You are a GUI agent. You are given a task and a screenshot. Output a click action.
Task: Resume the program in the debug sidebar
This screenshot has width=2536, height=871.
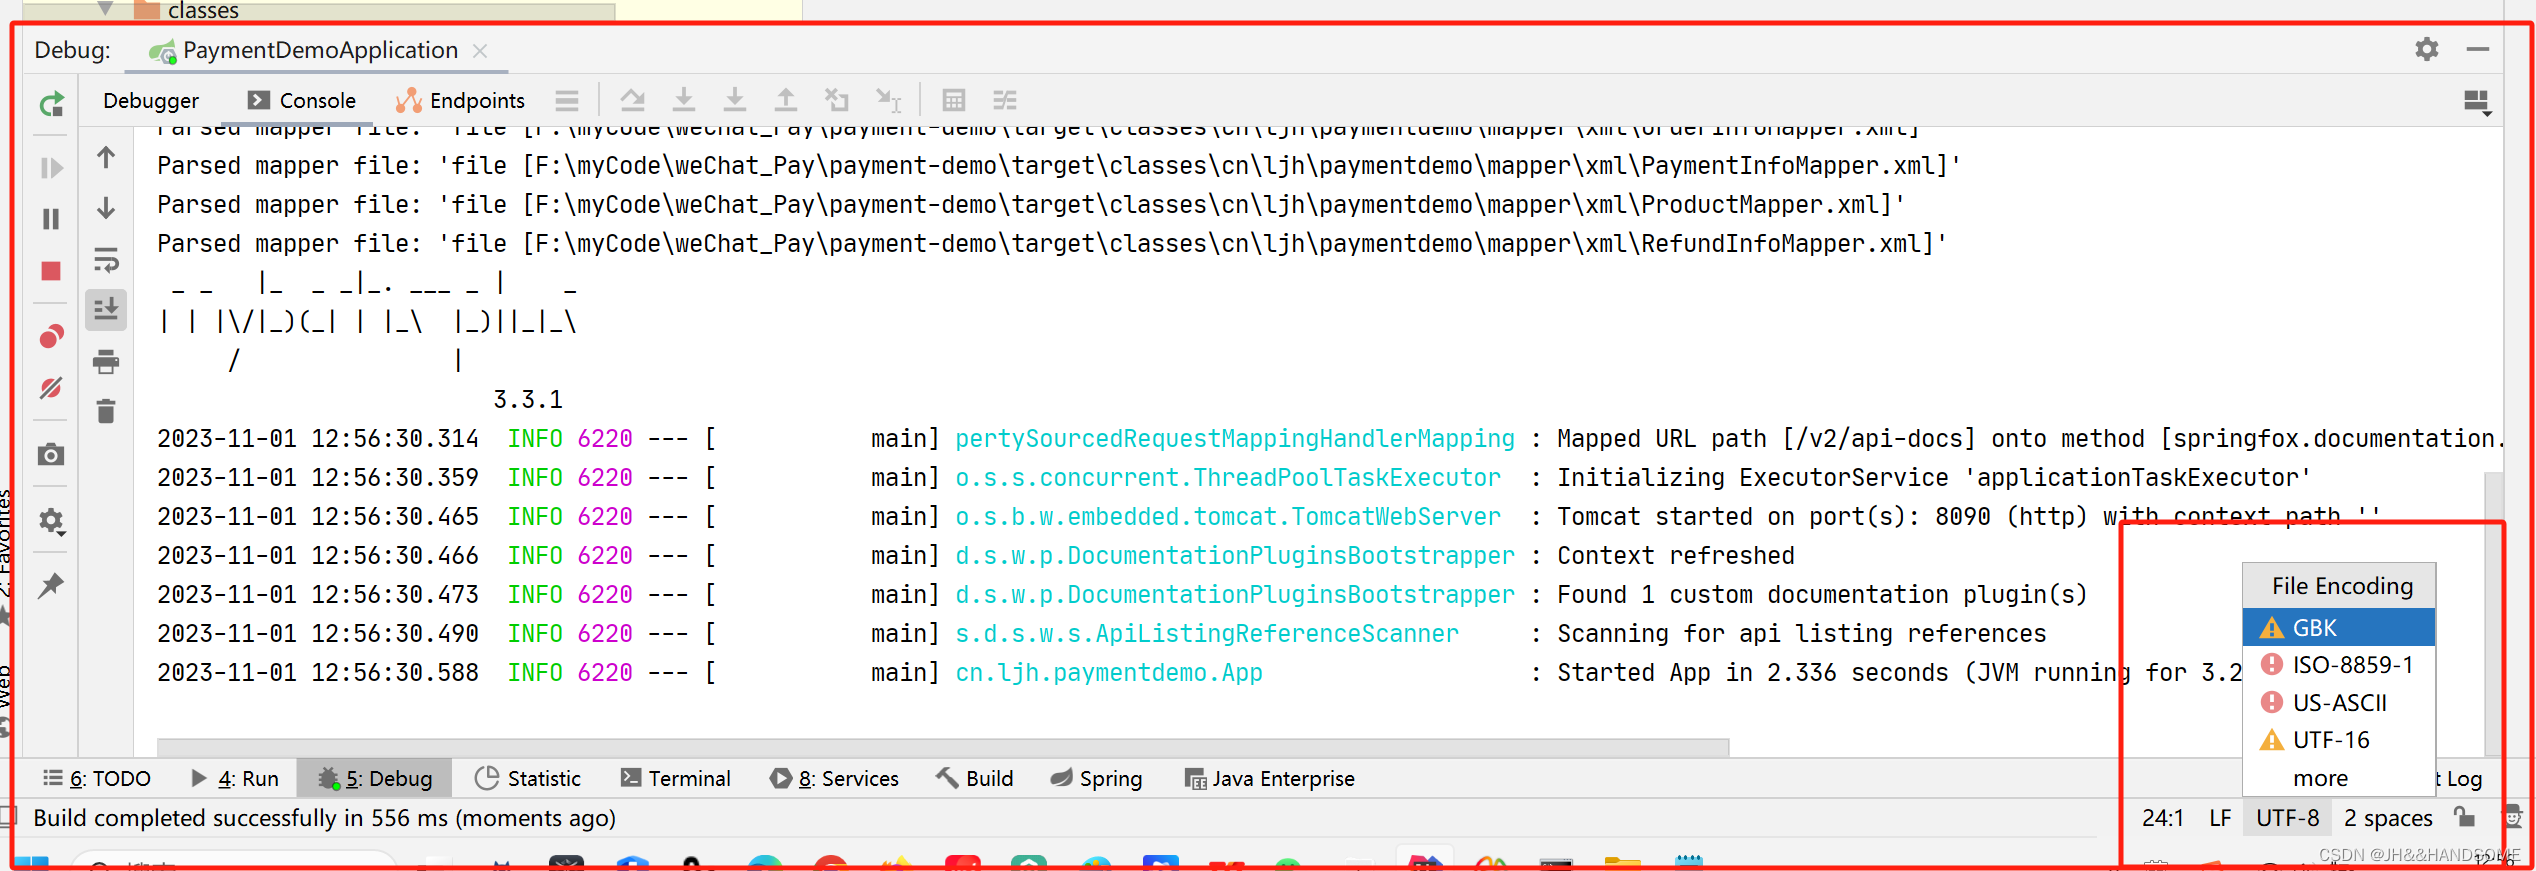click(x=51, y=168)
